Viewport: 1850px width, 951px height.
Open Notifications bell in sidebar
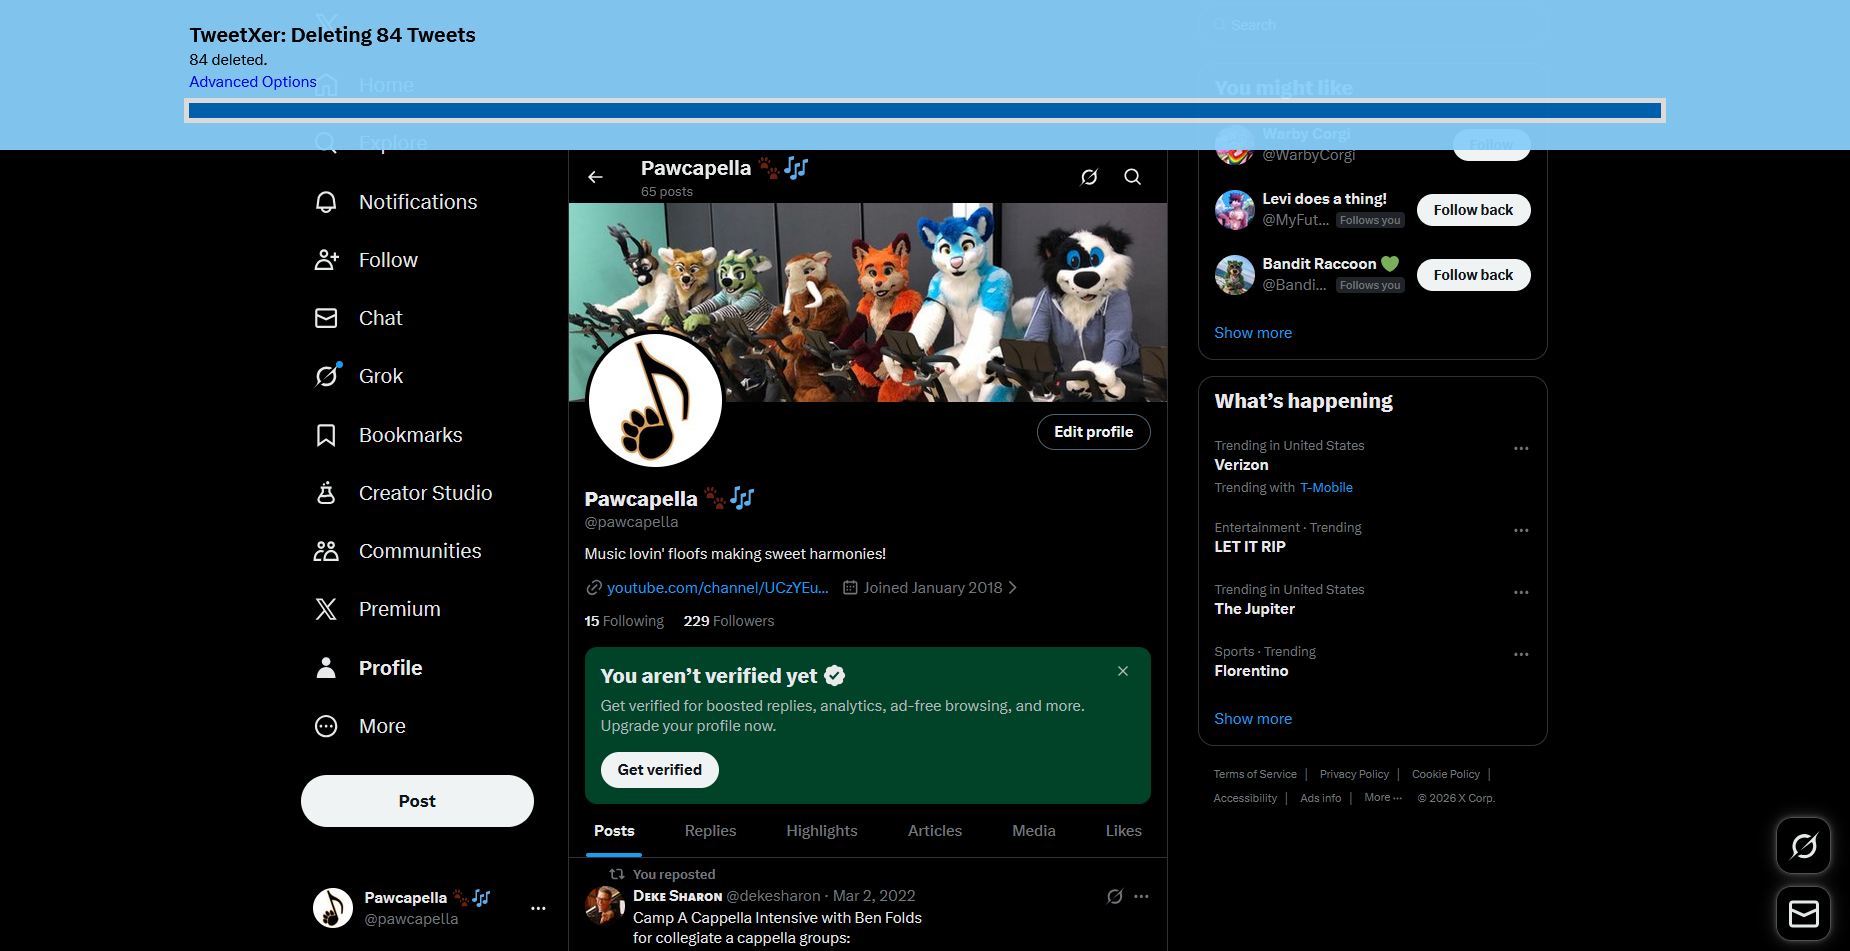[326, 202]
